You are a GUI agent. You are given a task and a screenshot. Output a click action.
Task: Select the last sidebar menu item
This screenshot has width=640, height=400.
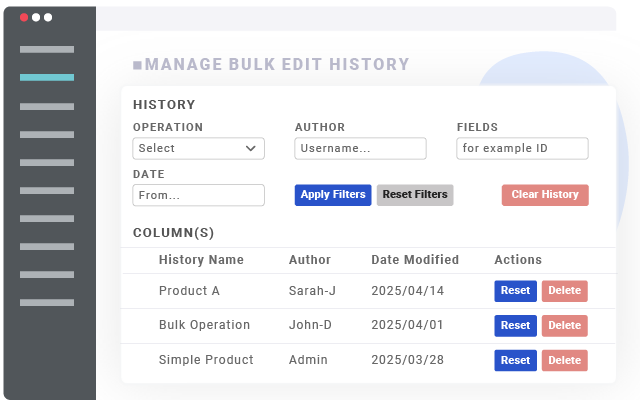click(x=47, y=302)
